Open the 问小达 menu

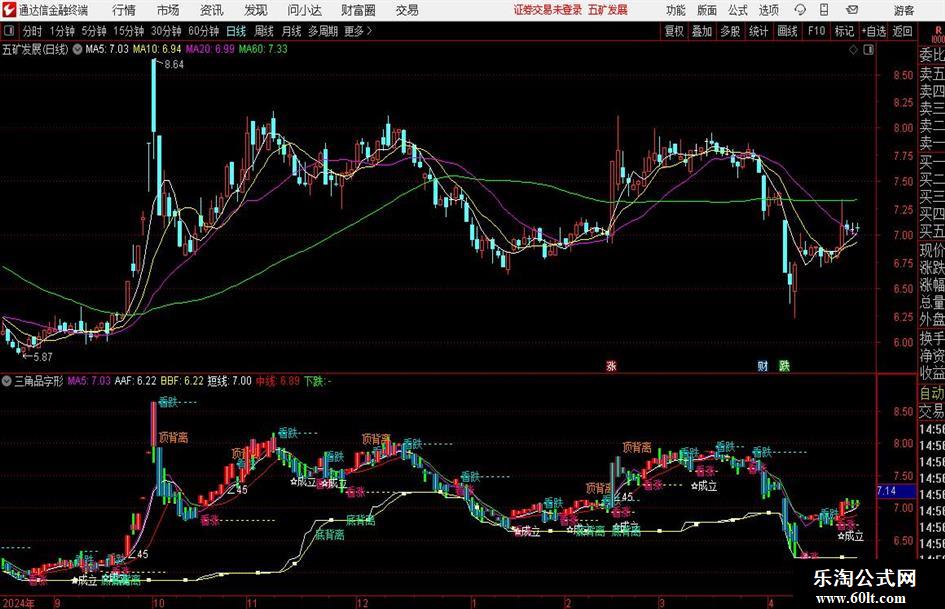coord(304,10)
